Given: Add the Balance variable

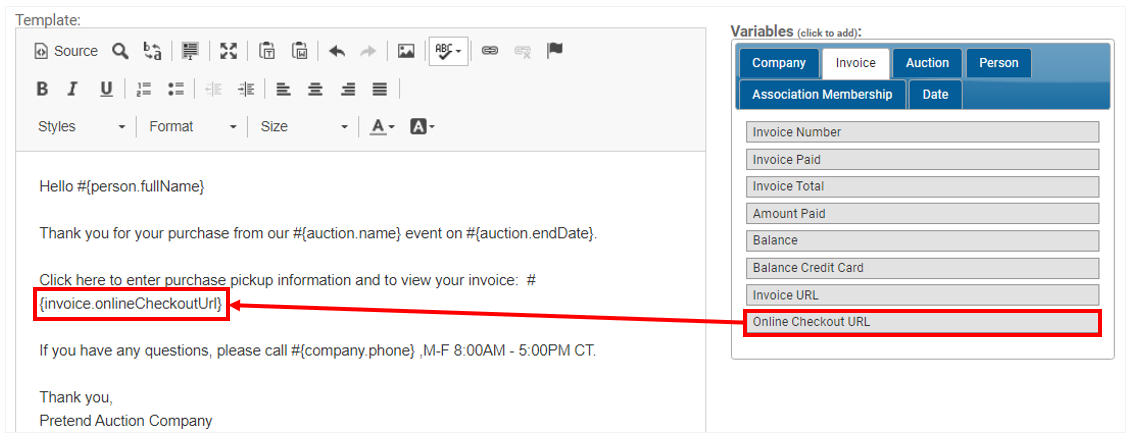Looking at the screenshot, I should pos(922,240).
